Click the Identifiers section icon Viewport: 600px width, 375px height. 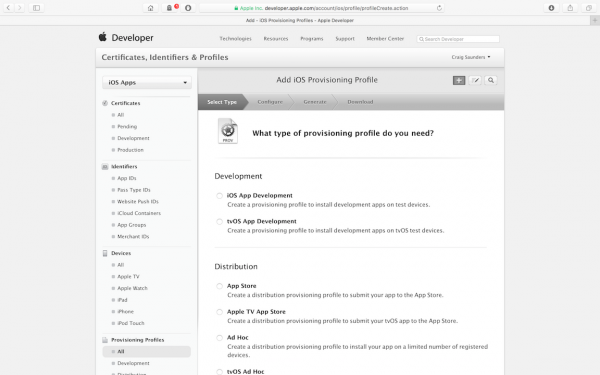pyautogui.click(x=105, y=167)
